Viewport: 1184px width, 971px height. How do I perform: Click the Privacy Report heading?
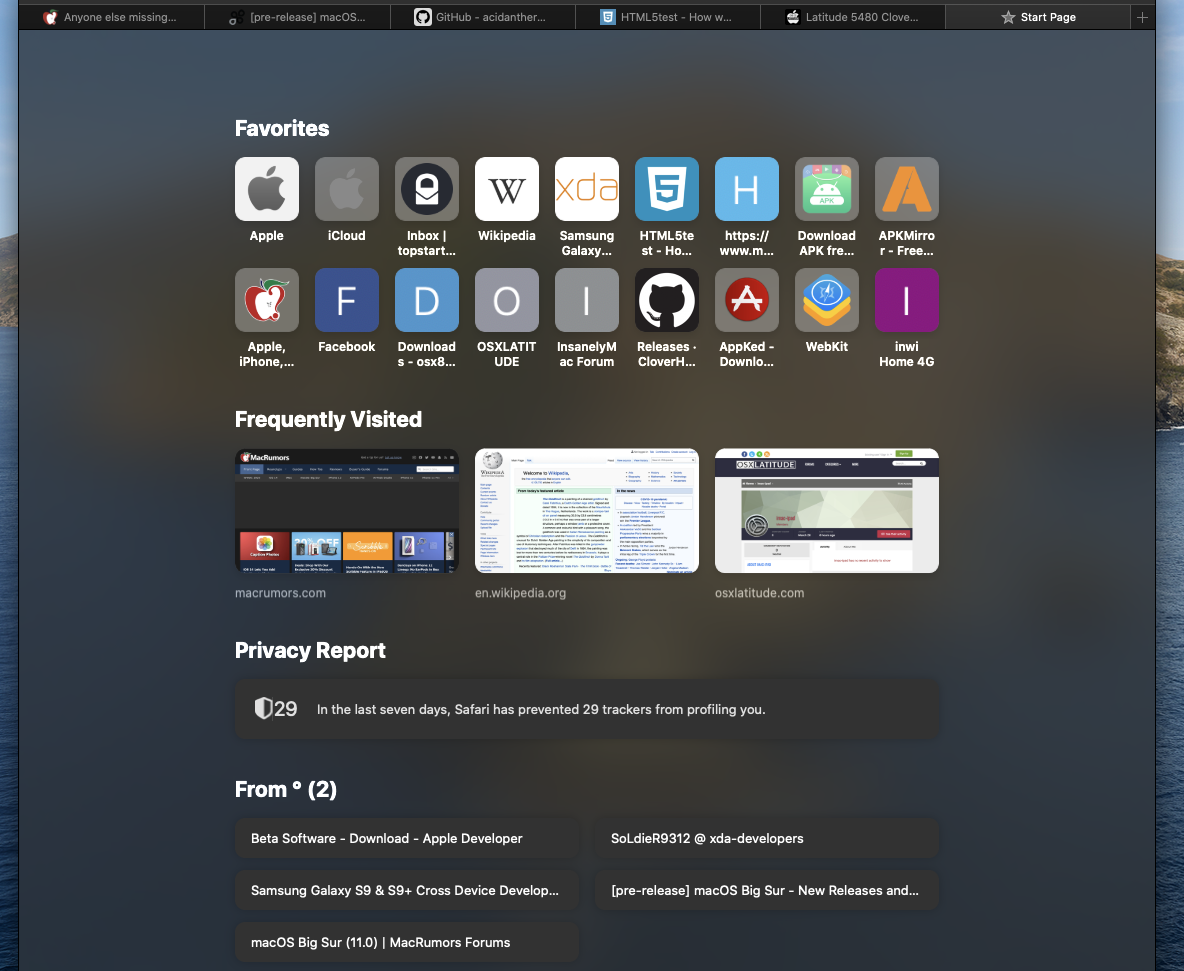310,650
